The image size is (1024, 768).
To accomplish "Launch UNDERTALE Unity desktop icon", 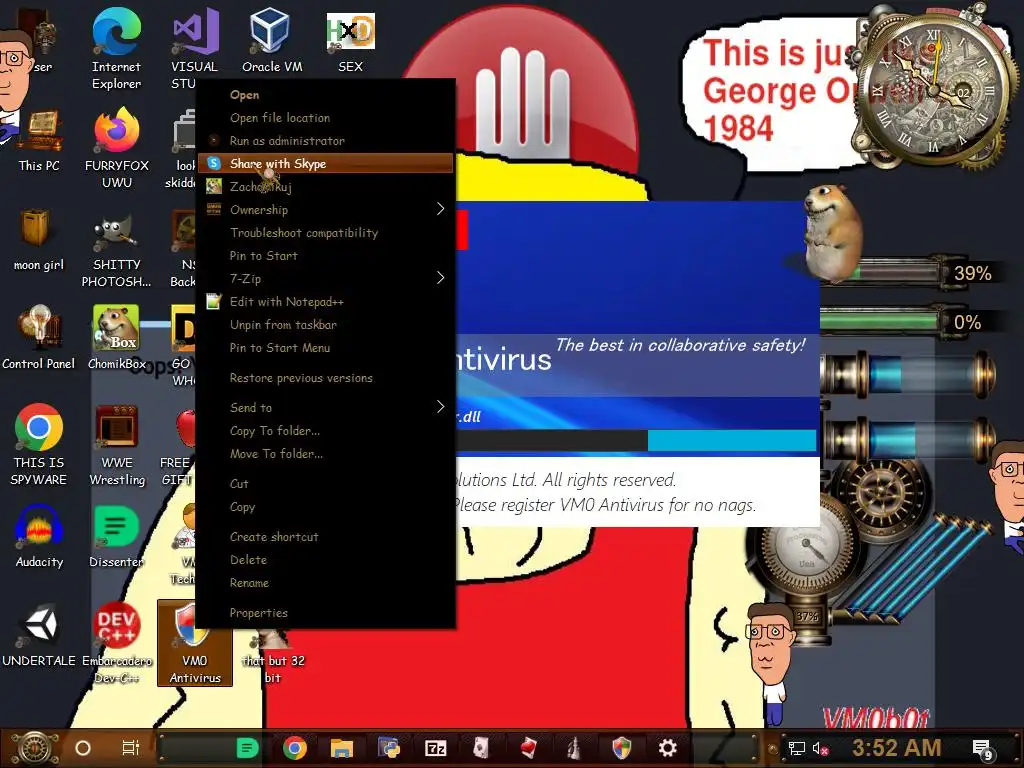I will tap(39, 635).
